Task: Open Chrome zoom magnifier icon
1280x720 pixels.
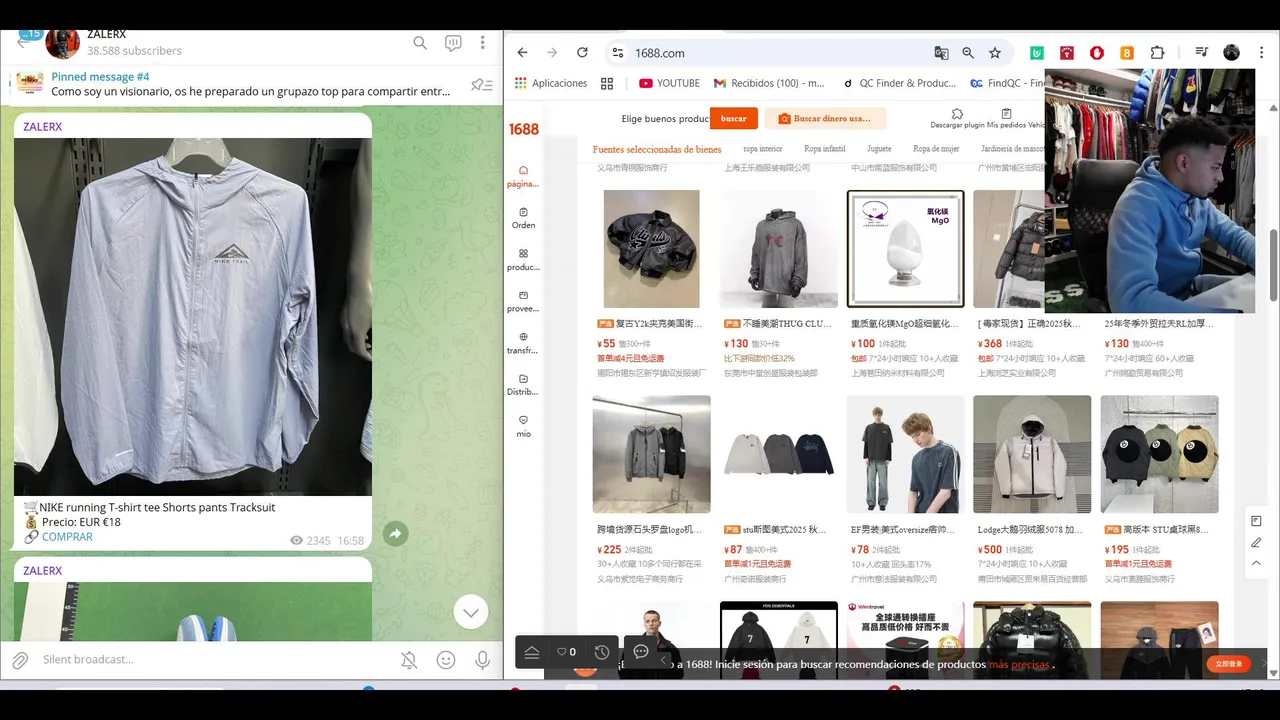Action: (x=968, y=53)
